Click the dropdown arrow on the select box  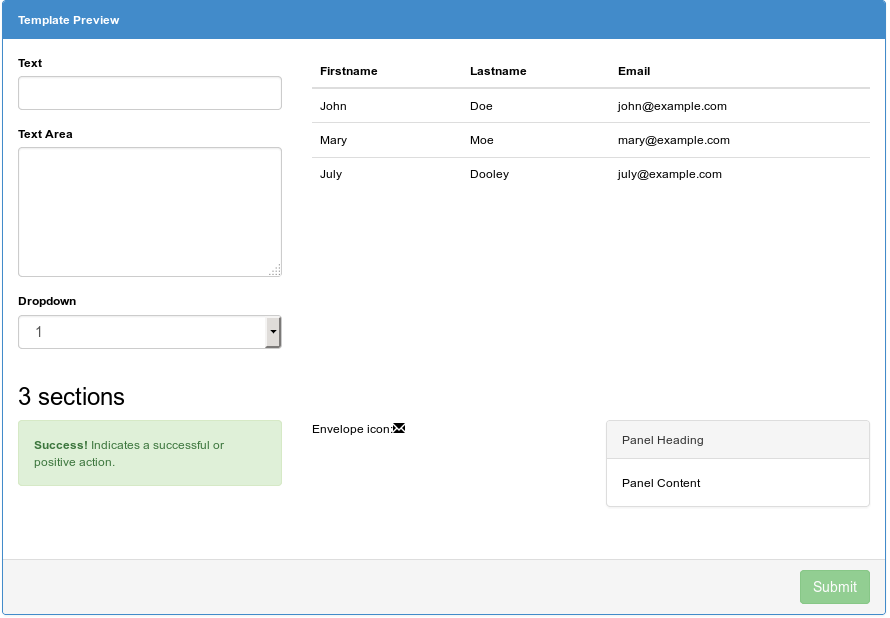(273, 331)
